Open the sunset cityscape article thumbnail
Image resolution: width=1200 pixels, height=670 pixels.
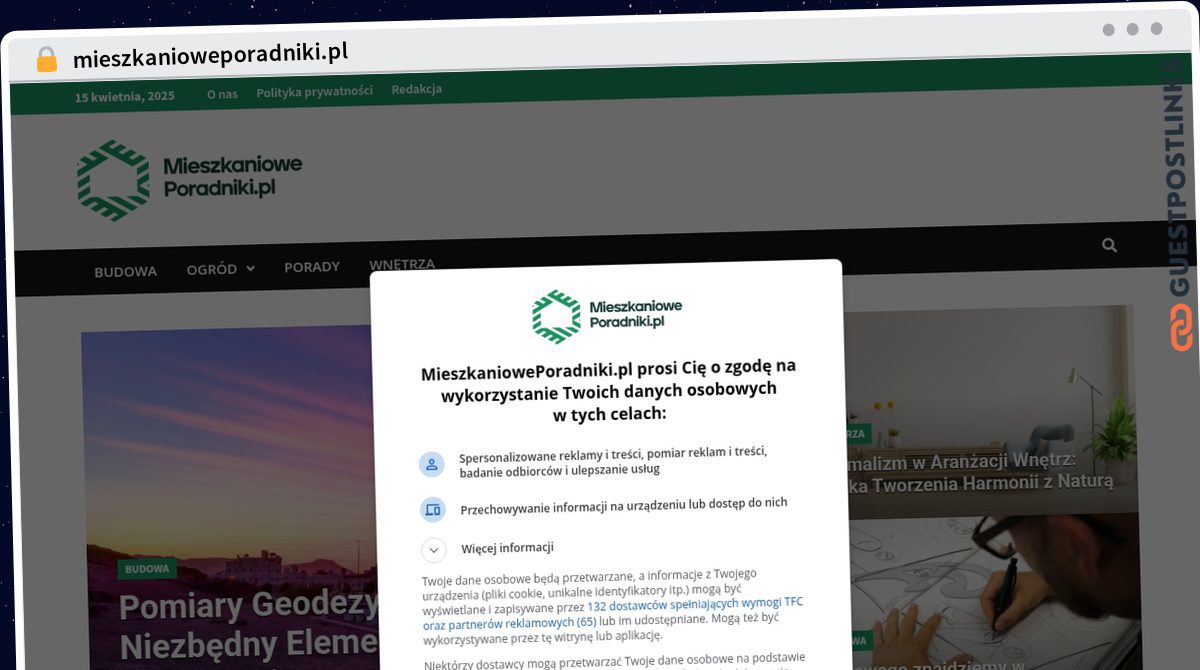230,495
